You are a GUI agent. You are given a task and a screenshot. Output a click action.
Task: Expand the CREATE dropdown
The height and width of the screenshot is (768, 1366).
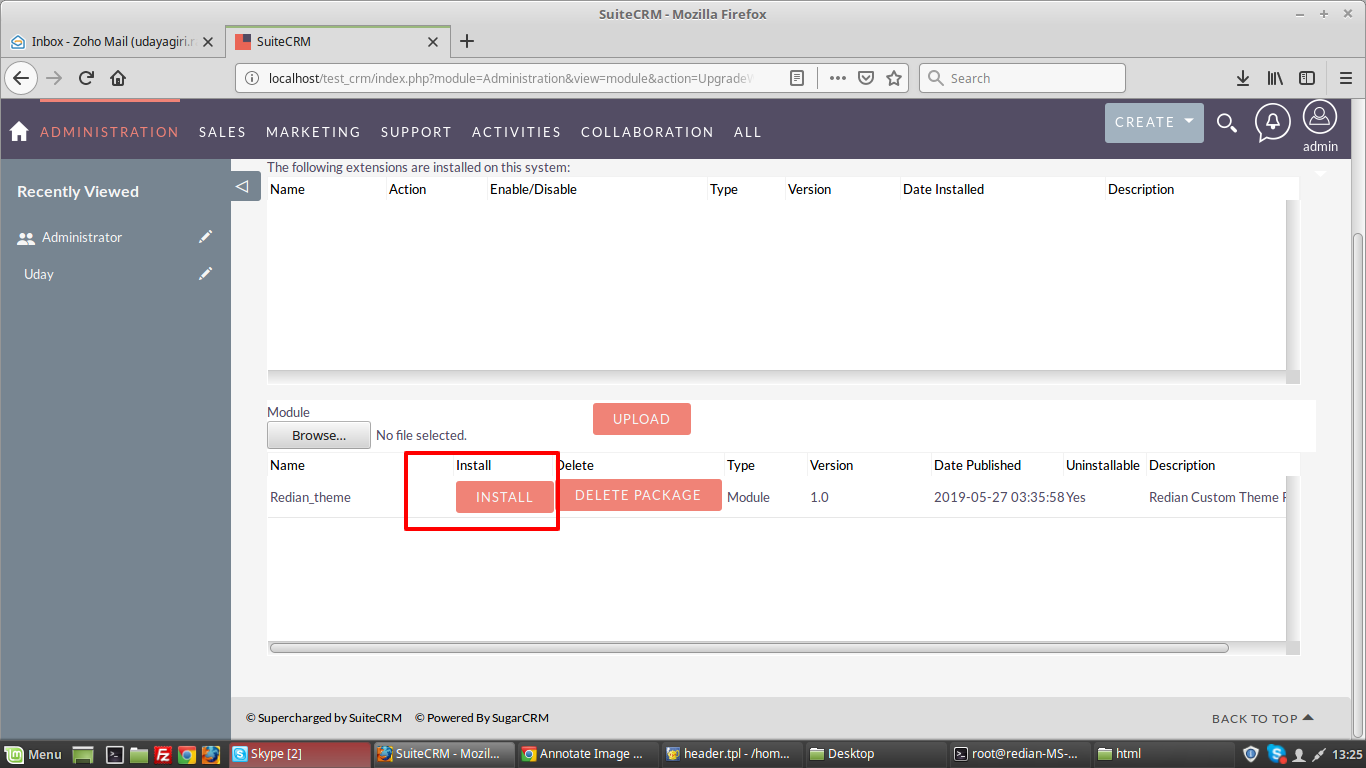click(1154, 122)
